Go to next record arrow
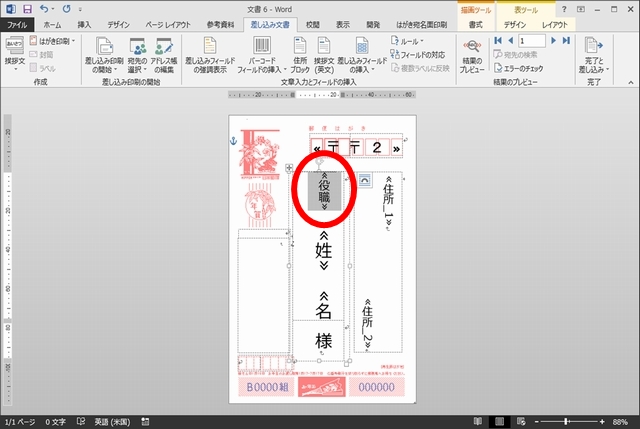This screenshot has width=640, height=429. point(553,40)
